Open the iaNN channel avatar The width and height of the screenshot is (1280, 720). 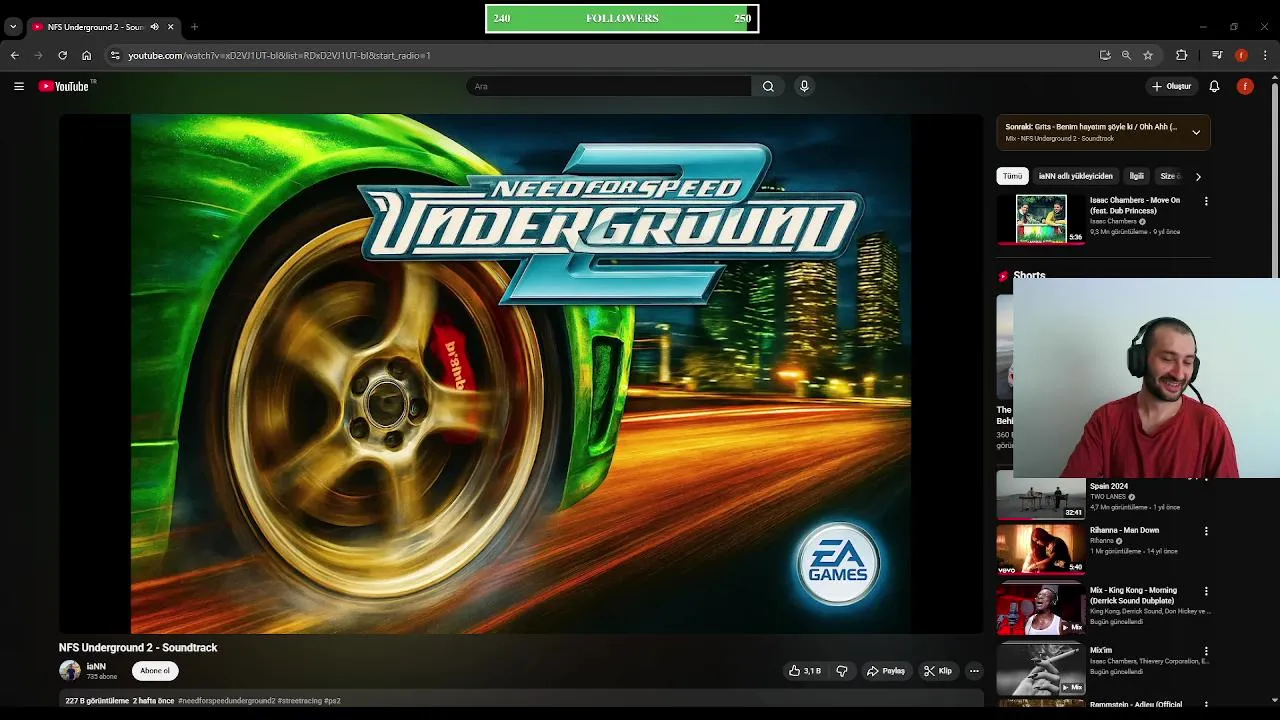70,671
